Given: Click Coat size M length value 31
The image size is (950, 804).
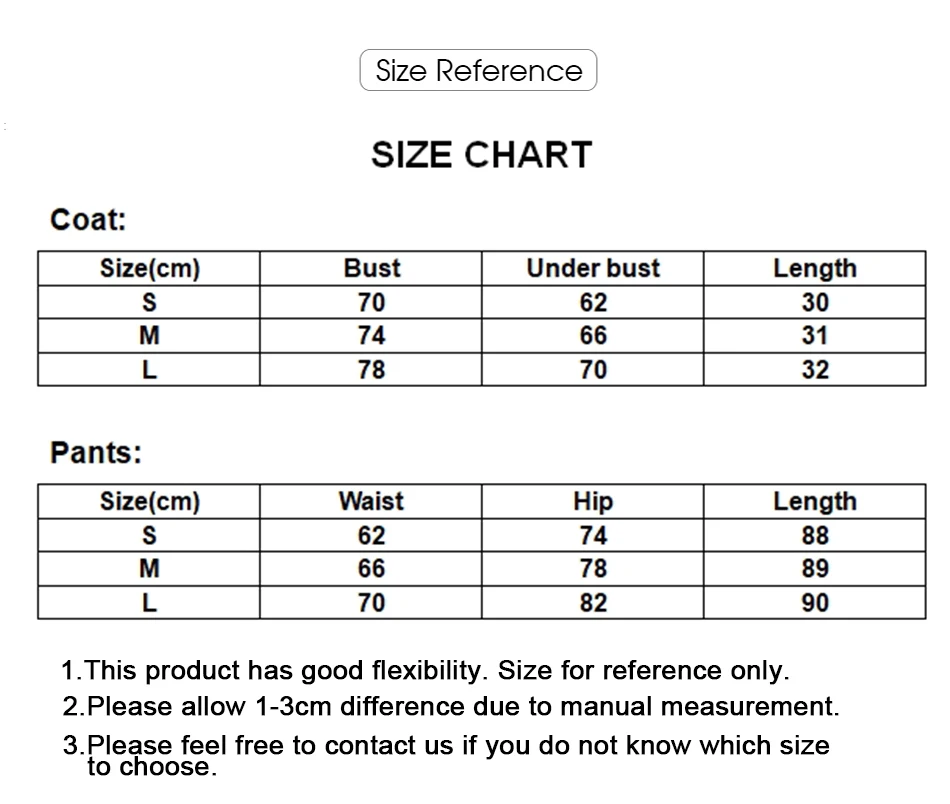Looking at the screenshot, I should point(815,336).
